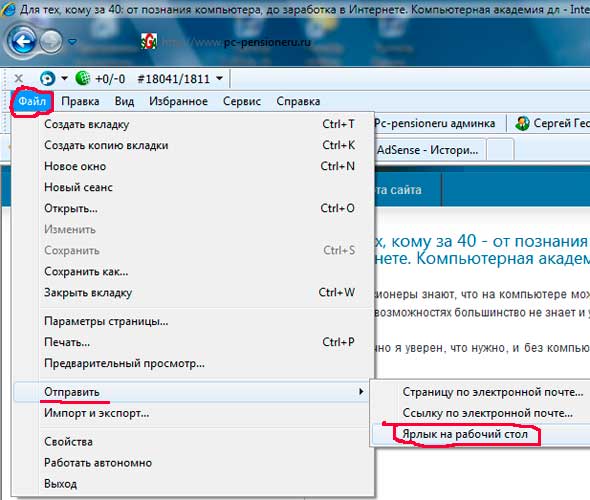Click the green globe toolbar icon

(x=82, y=78)
